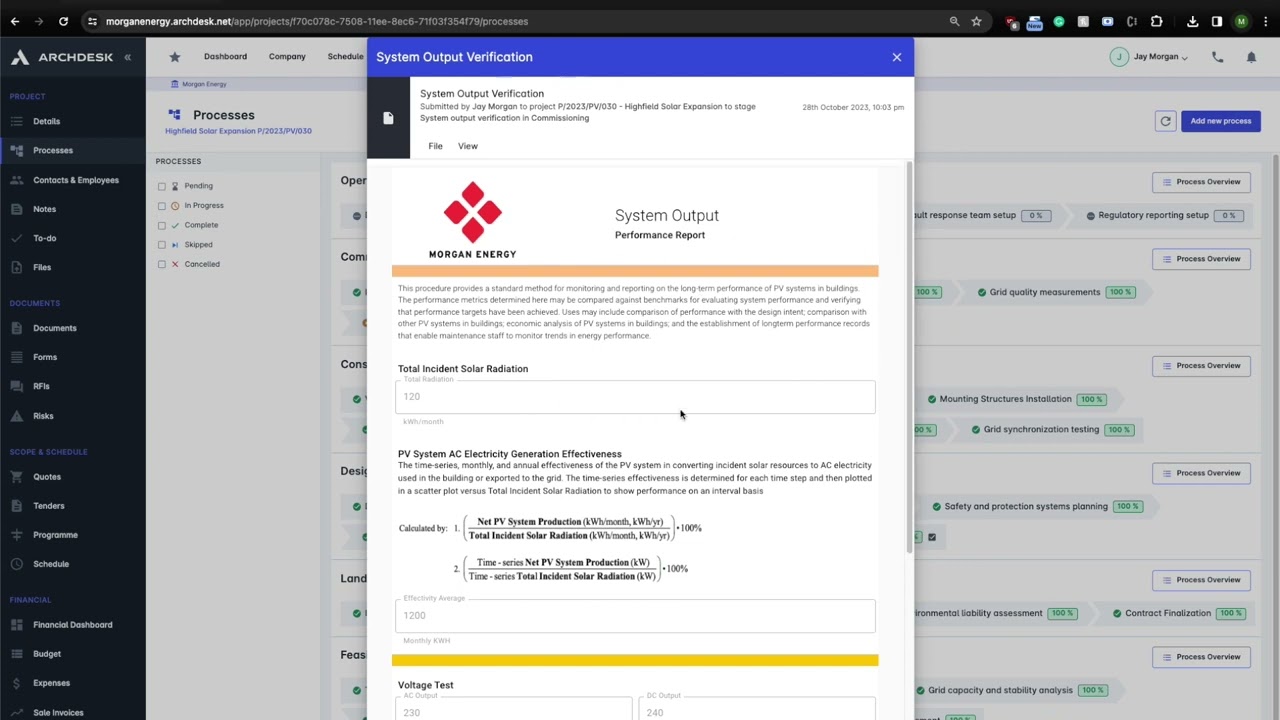Click the dialog's vertical scrollbar
Image resolution: width=1280 pixels, height=720 pixels.
click(x=909, y=355)
